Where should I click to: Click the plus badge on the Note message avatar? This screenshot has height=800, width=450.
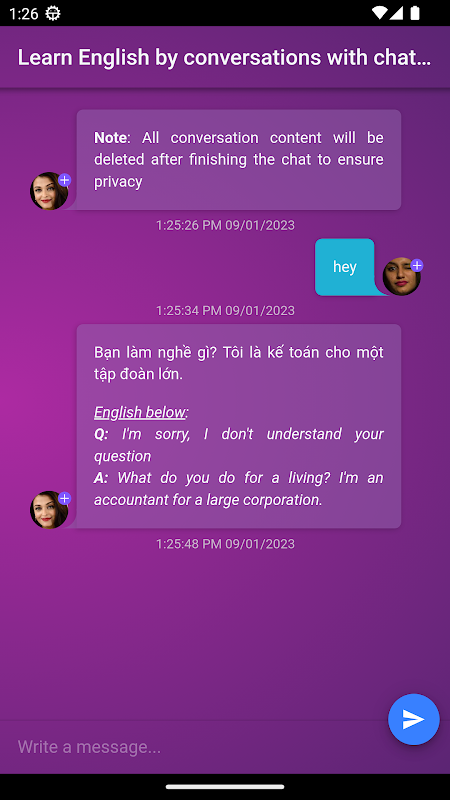pos(64,180)
